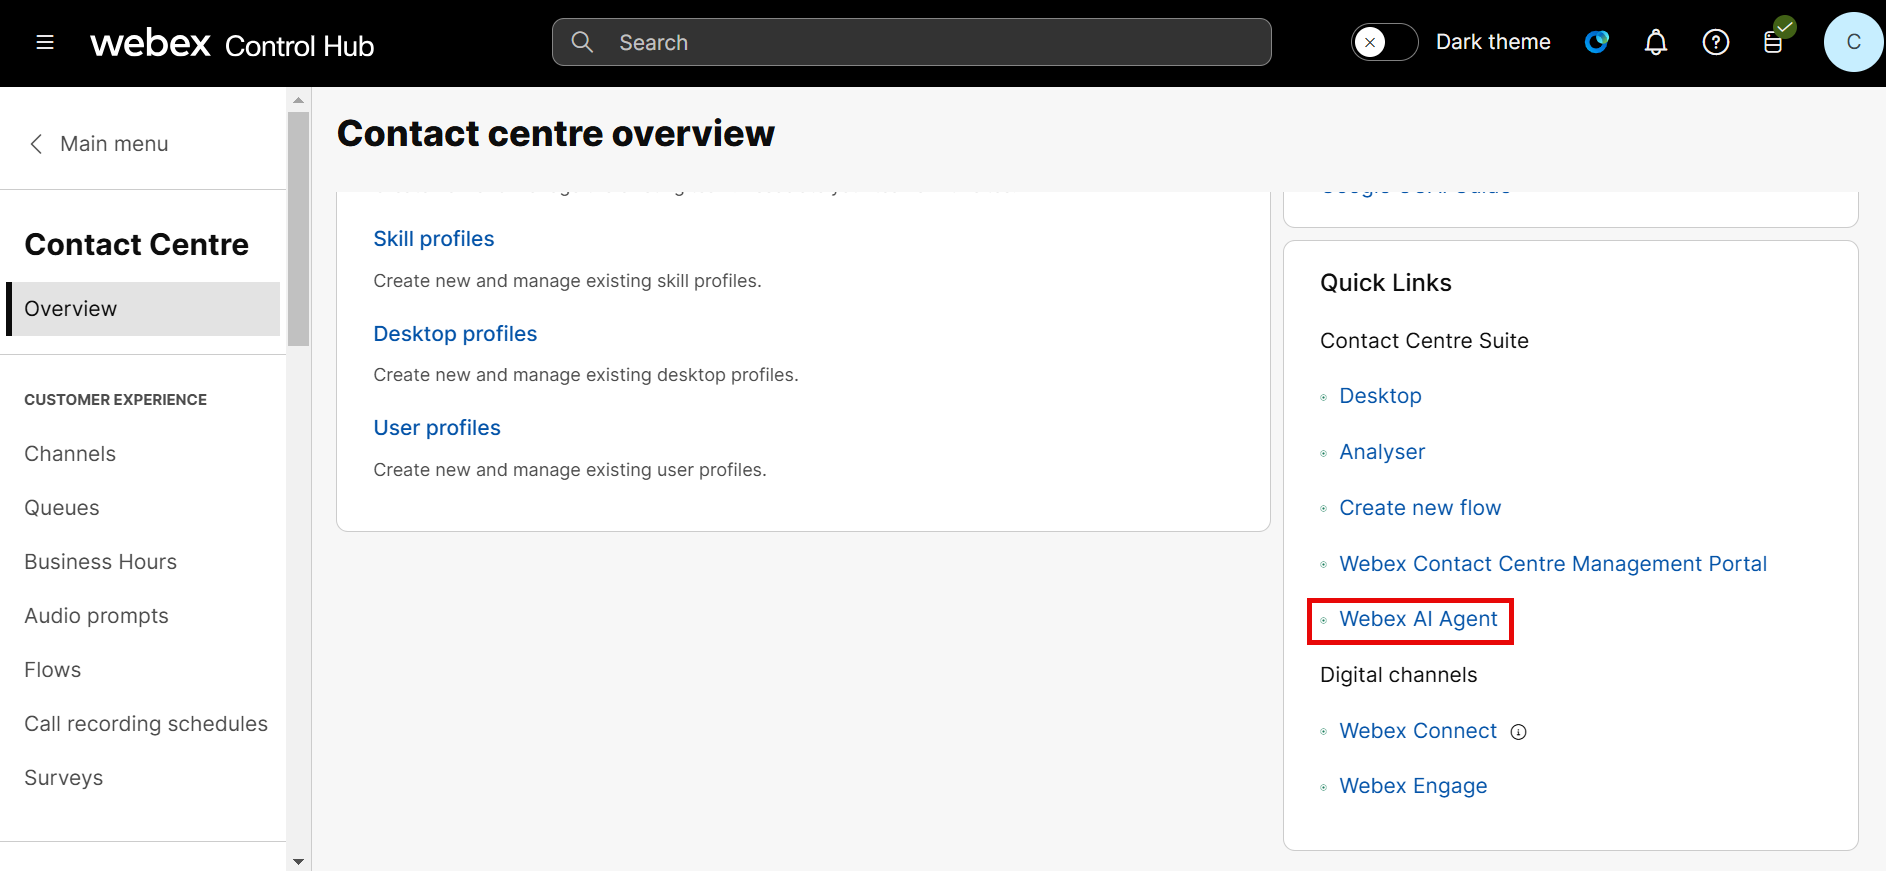The image size is (1886, 871).
Task: Click into the Search field
Action: coord(911,42)
